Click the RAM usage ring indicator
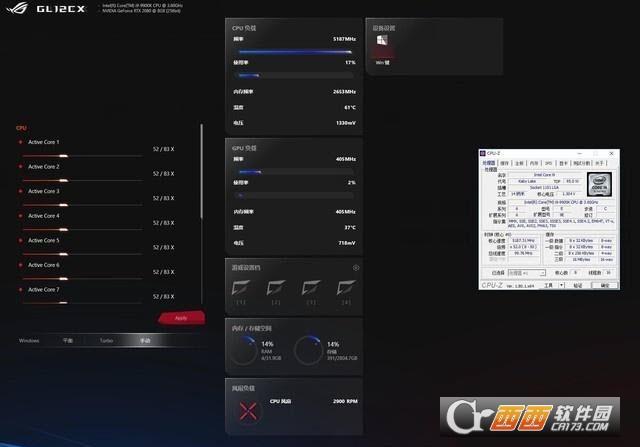Screen dimensions: 640x447 tap(243, 348)
